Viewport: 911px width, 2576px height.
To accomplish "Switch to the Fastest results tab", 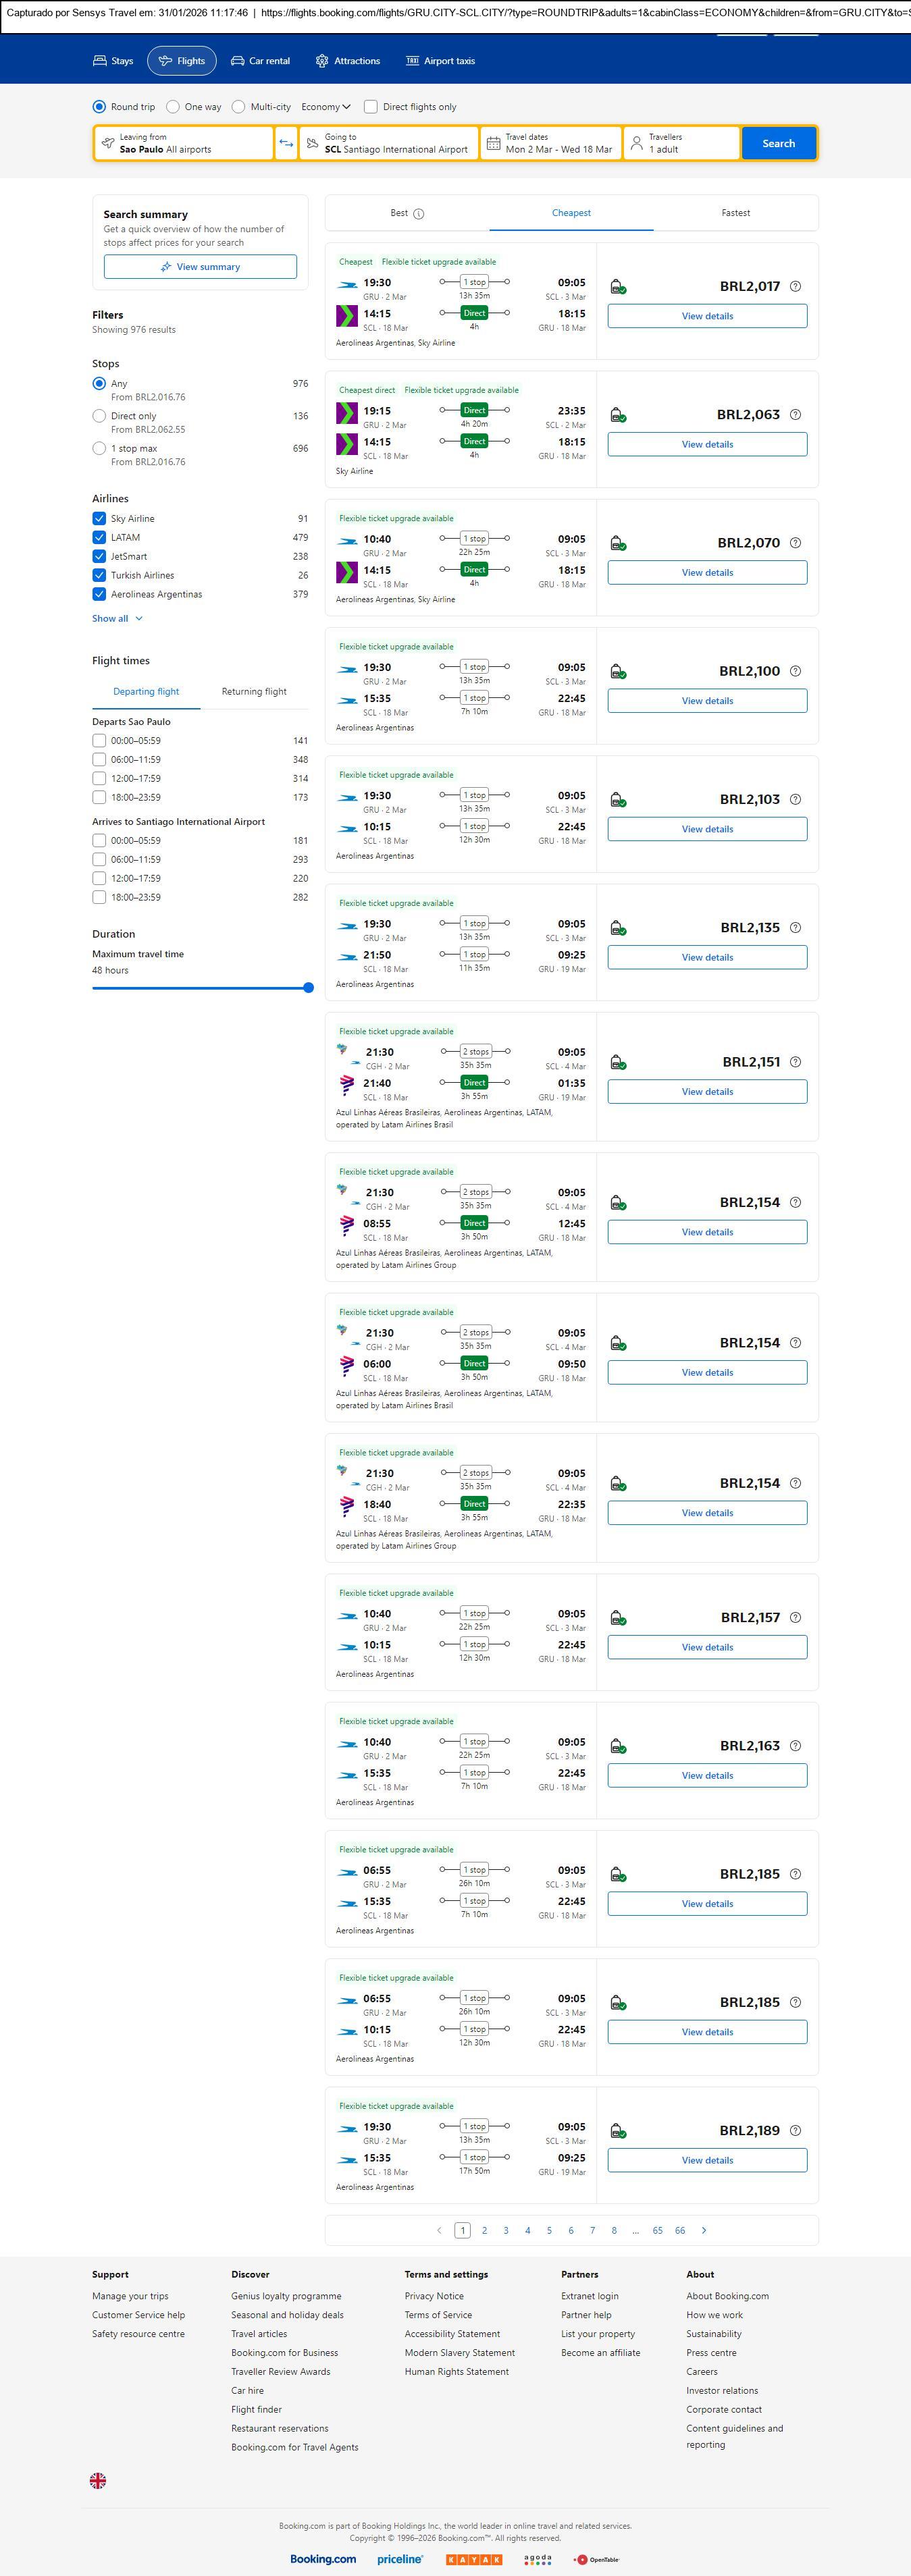I will [x=735, y=213].
